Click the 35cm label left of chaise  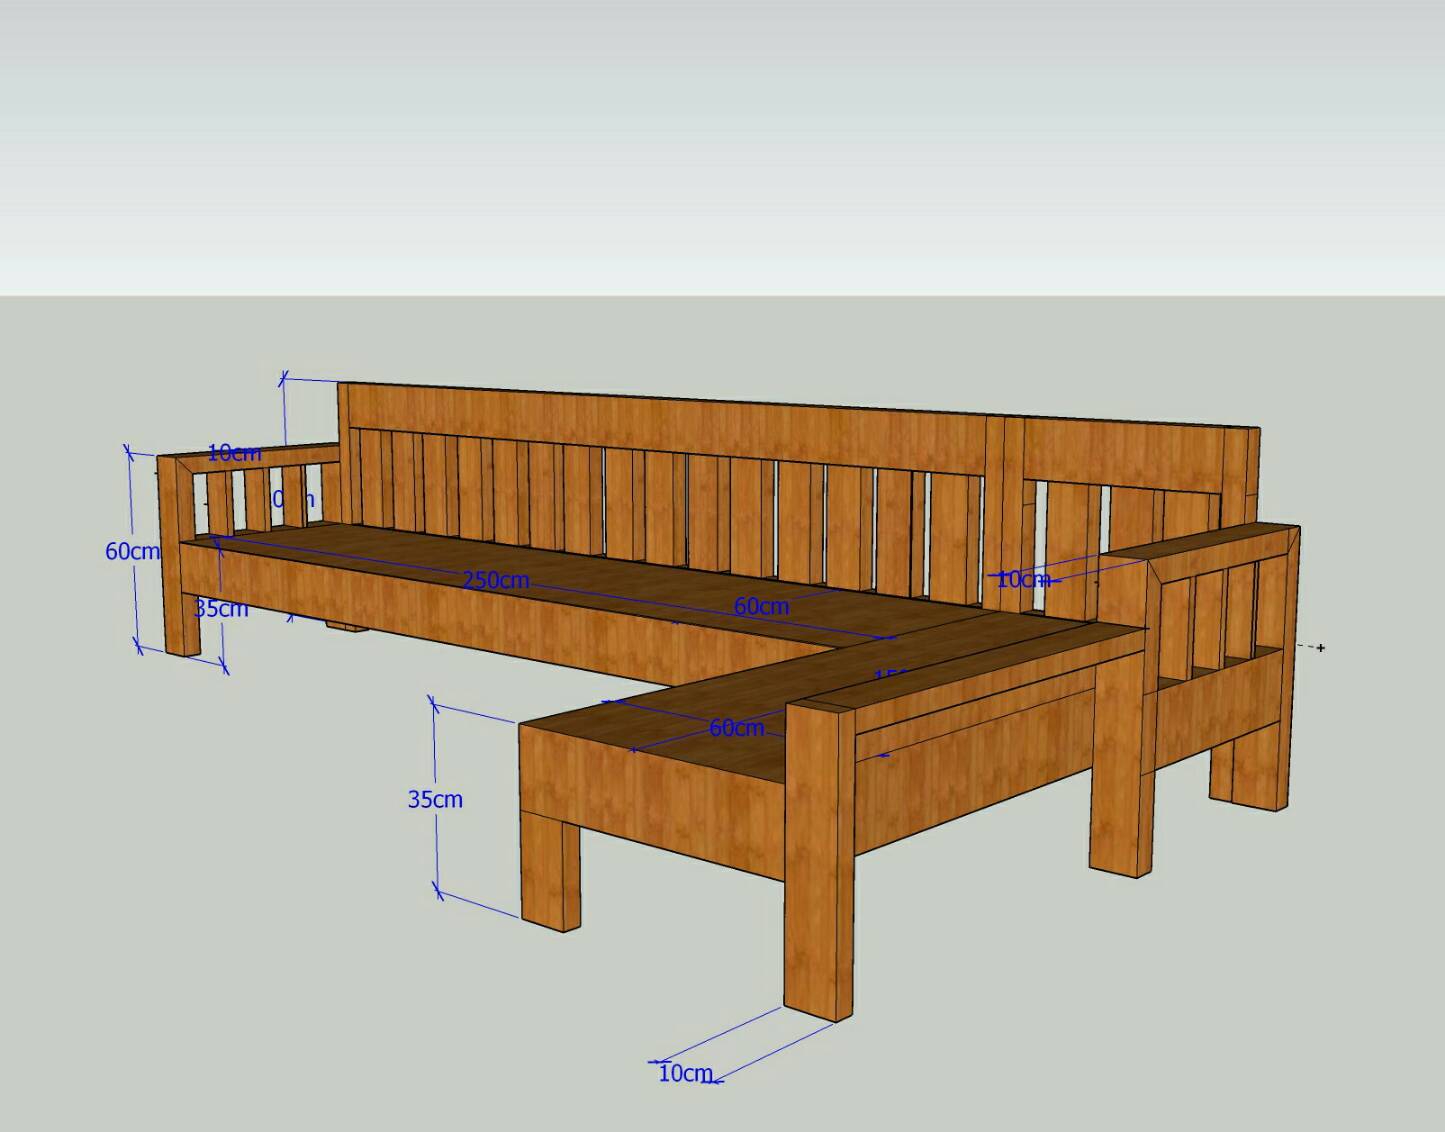coord(435,799)
